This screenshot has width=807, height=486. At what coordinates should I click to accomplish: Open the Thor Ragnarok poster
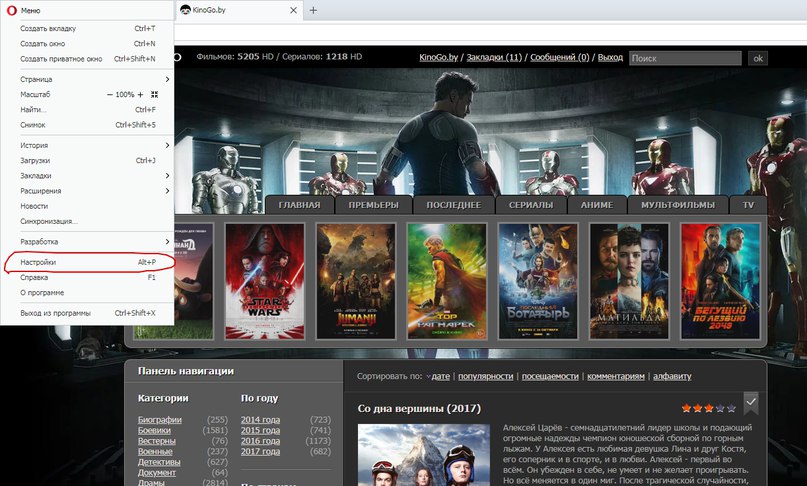(x=447, y=281)
